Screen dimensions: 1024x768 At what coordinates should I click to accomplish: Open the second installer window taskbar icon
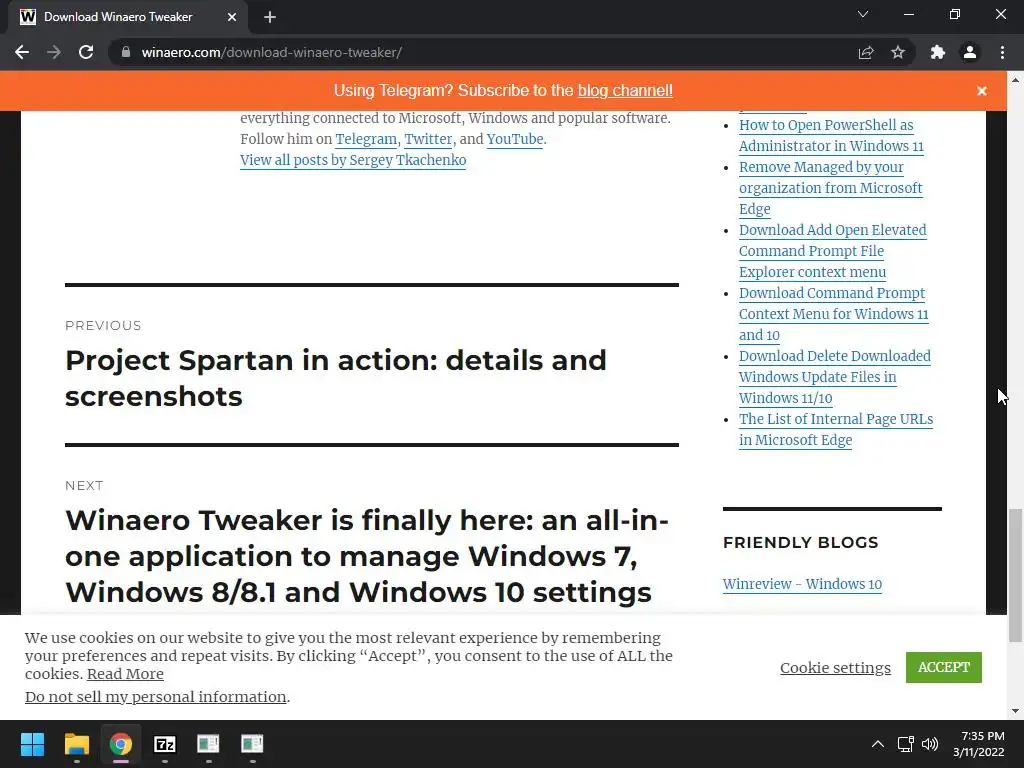pyautogui.click(x=252, y=744)
